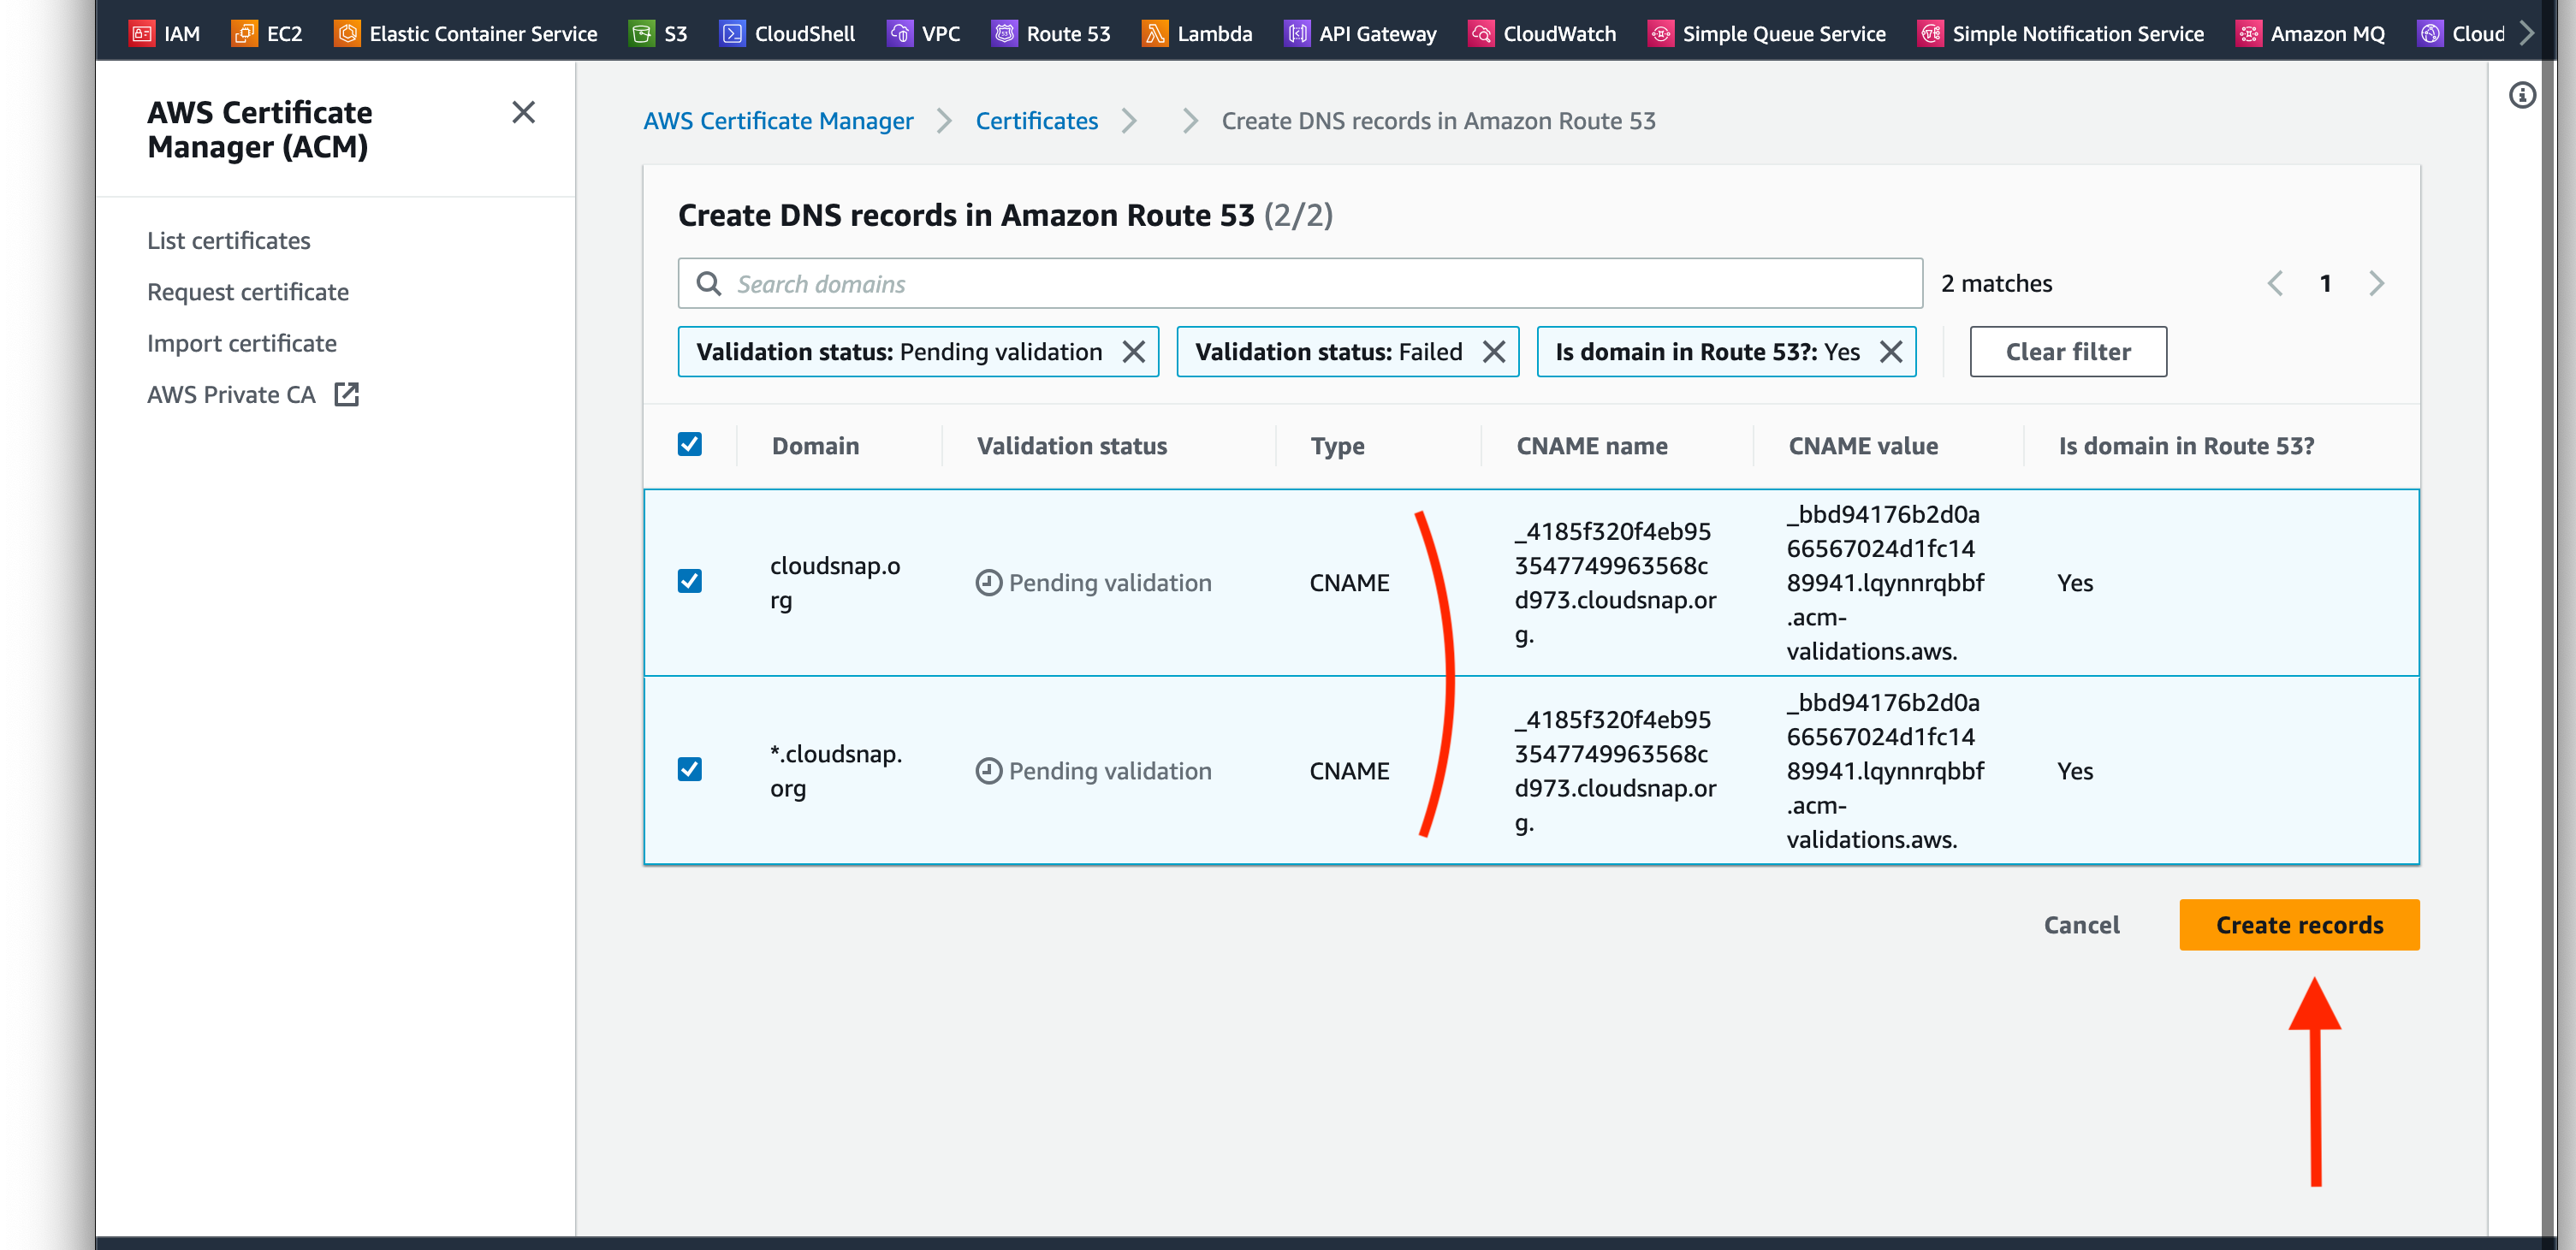Remove the Failed validation status filter chip
The height and width of the screenshot is (1250, 2576).
coord(1494,352)
